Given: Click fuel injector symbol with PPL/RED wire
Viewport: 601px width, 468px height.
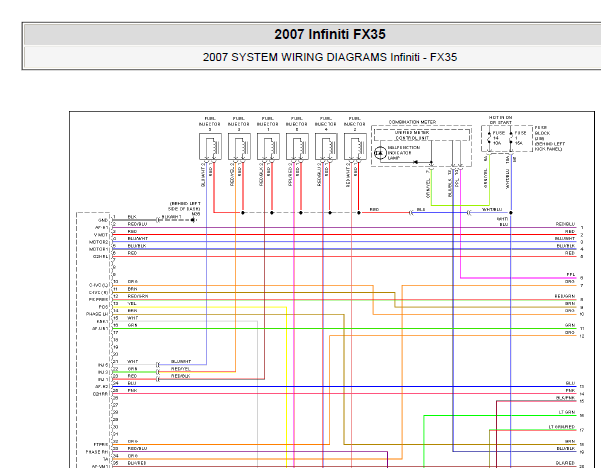Looking at the screenshot, I should click(297, 146).
